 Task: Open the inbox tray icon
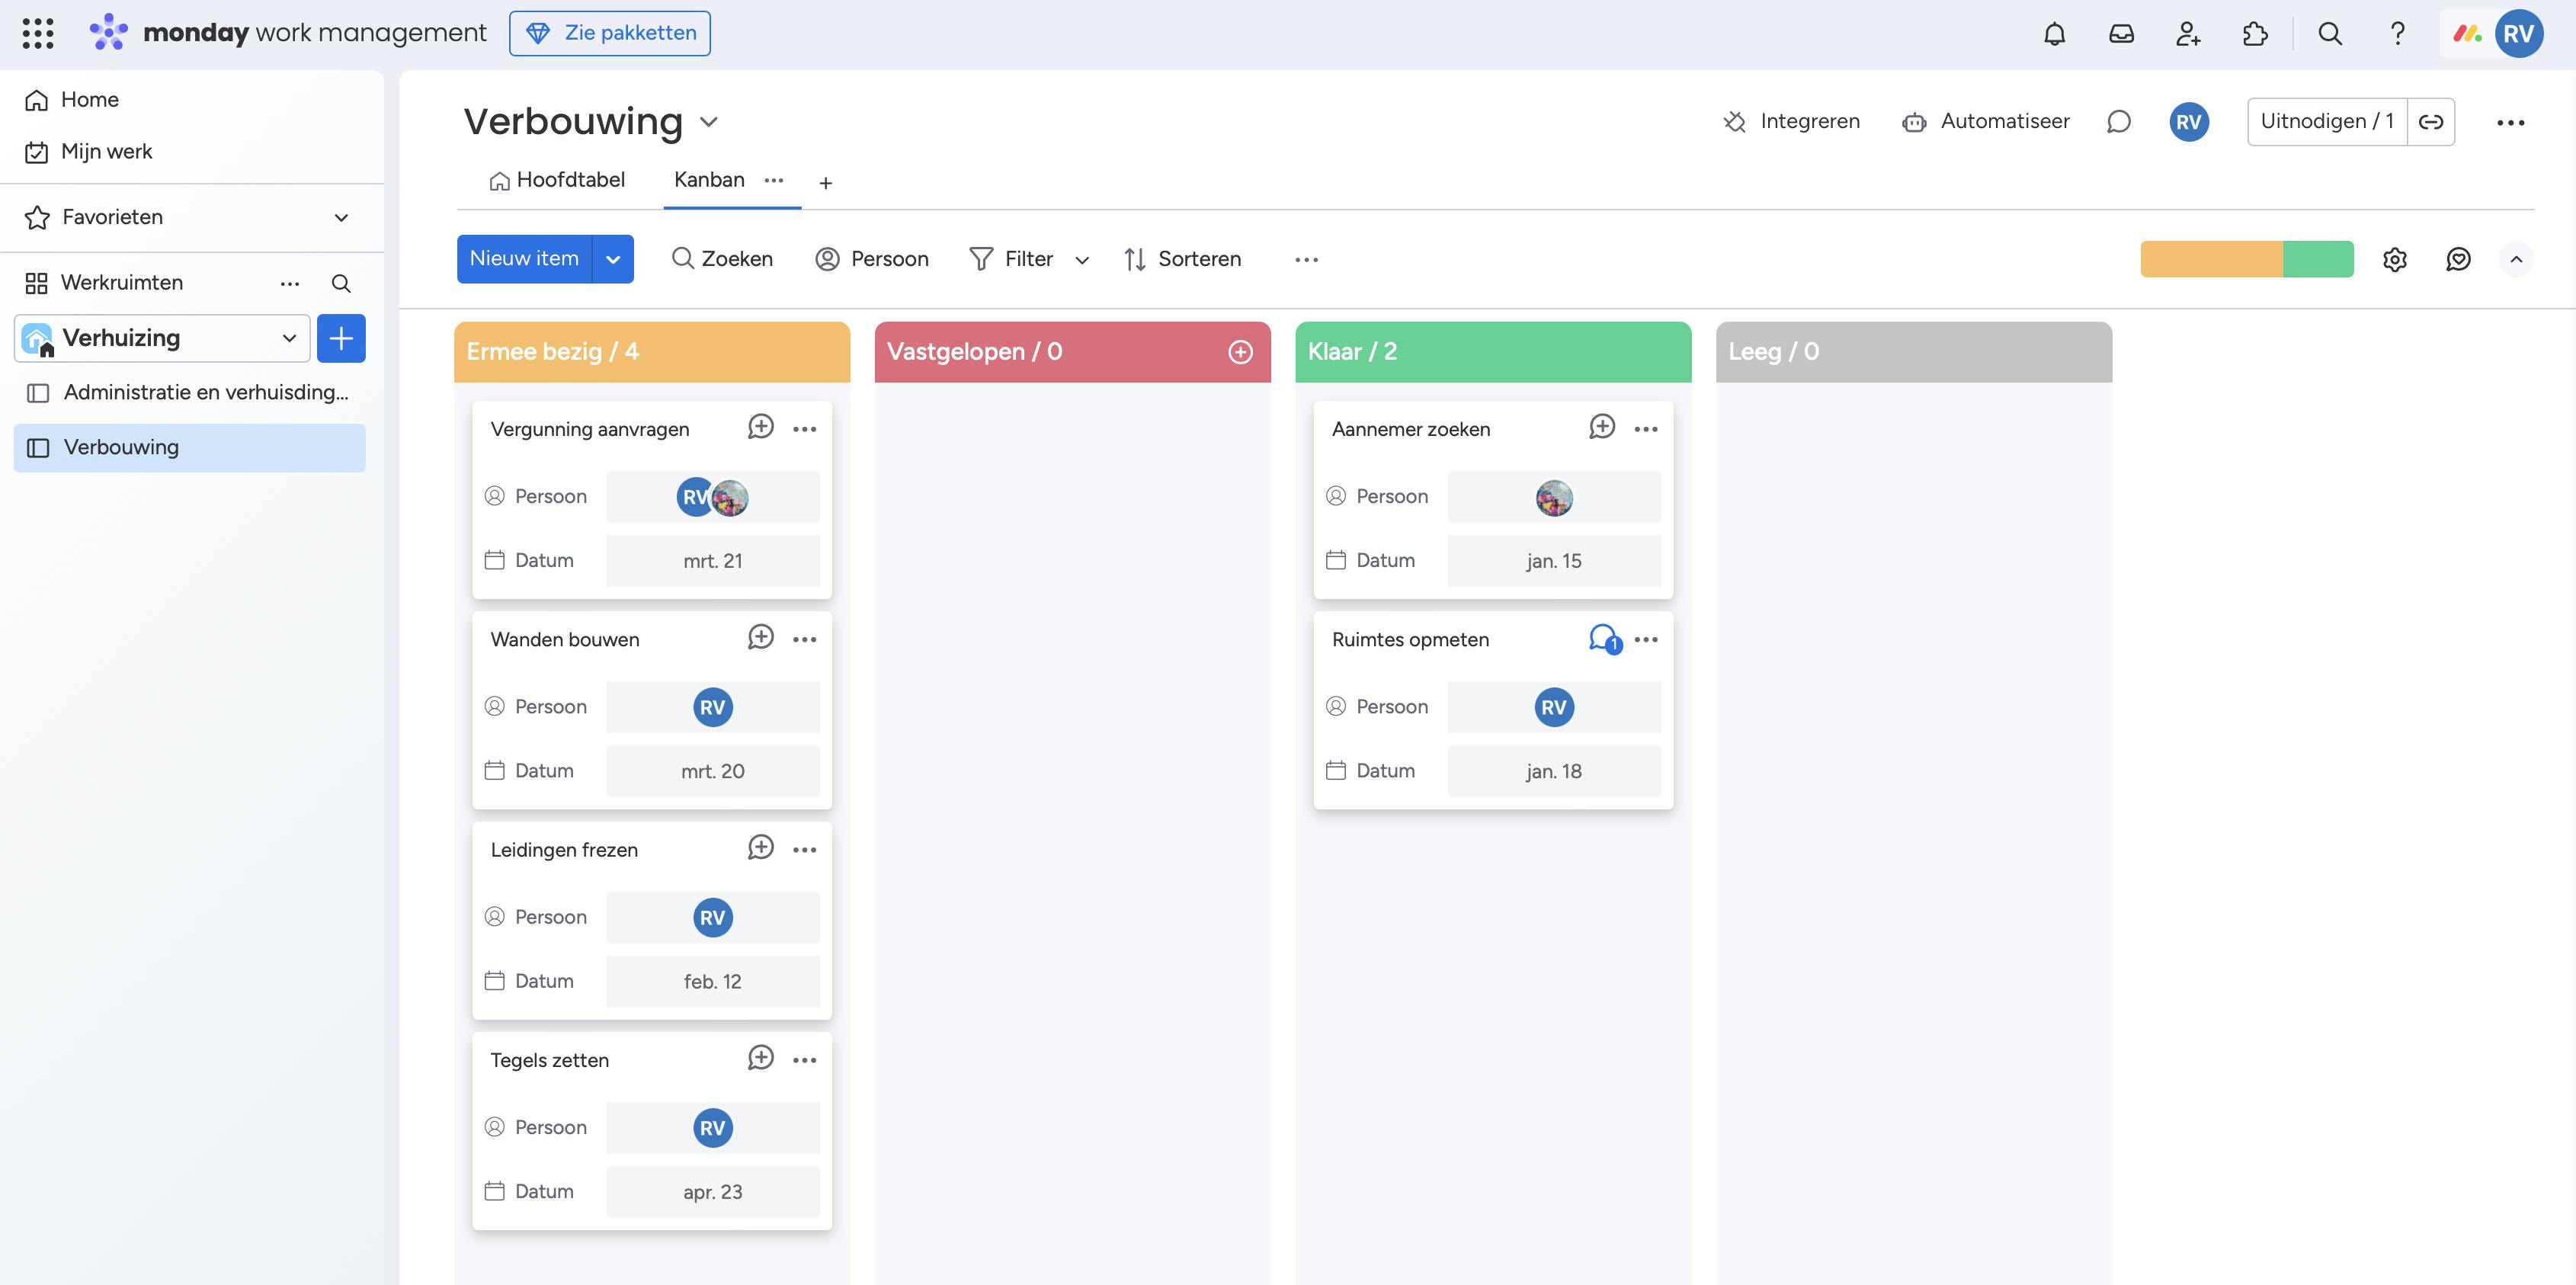(x=2121, y=34)
